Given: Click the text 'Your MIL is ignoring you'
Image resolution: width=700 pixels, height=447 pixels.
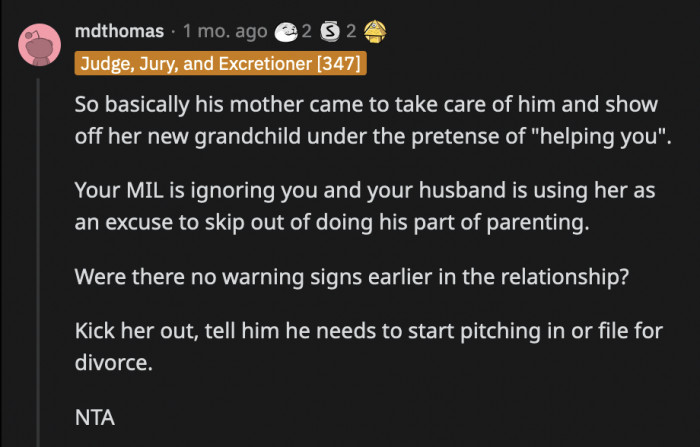Looking at the screenshot, I should tap(178, 191).
